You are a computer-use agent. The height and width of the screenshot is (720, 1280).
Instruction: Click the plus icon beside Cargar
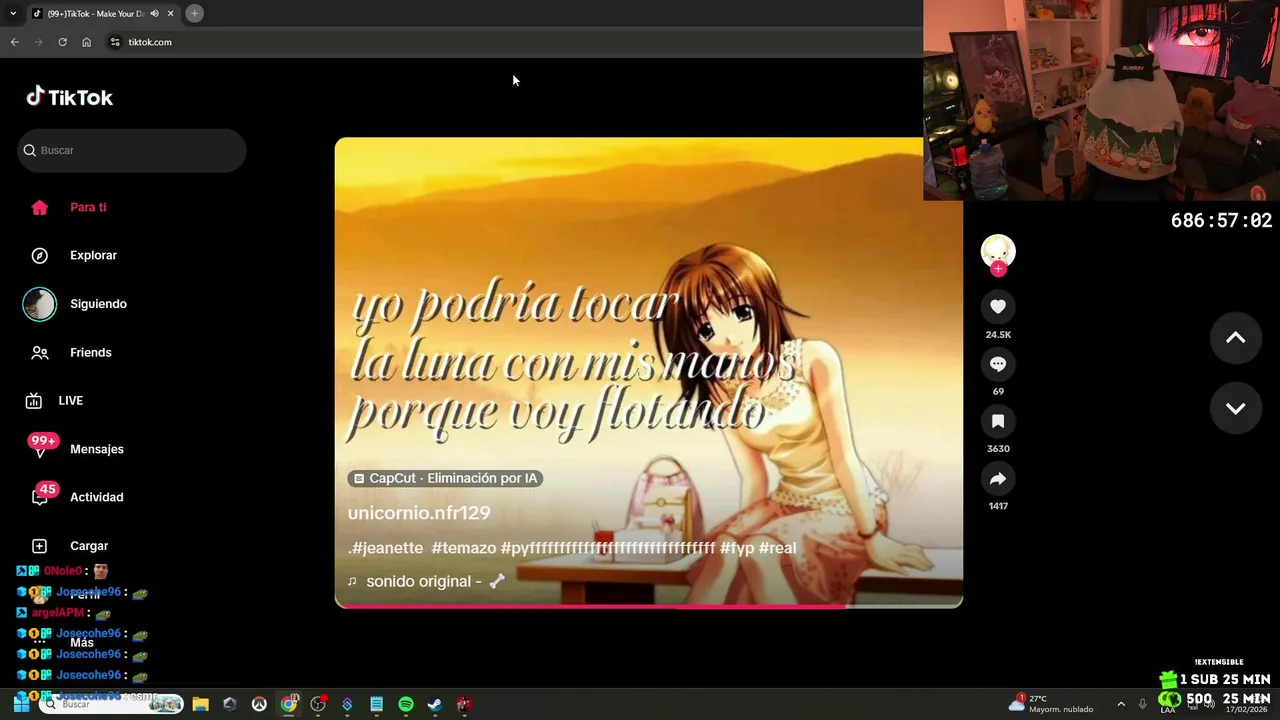[39, 546]
